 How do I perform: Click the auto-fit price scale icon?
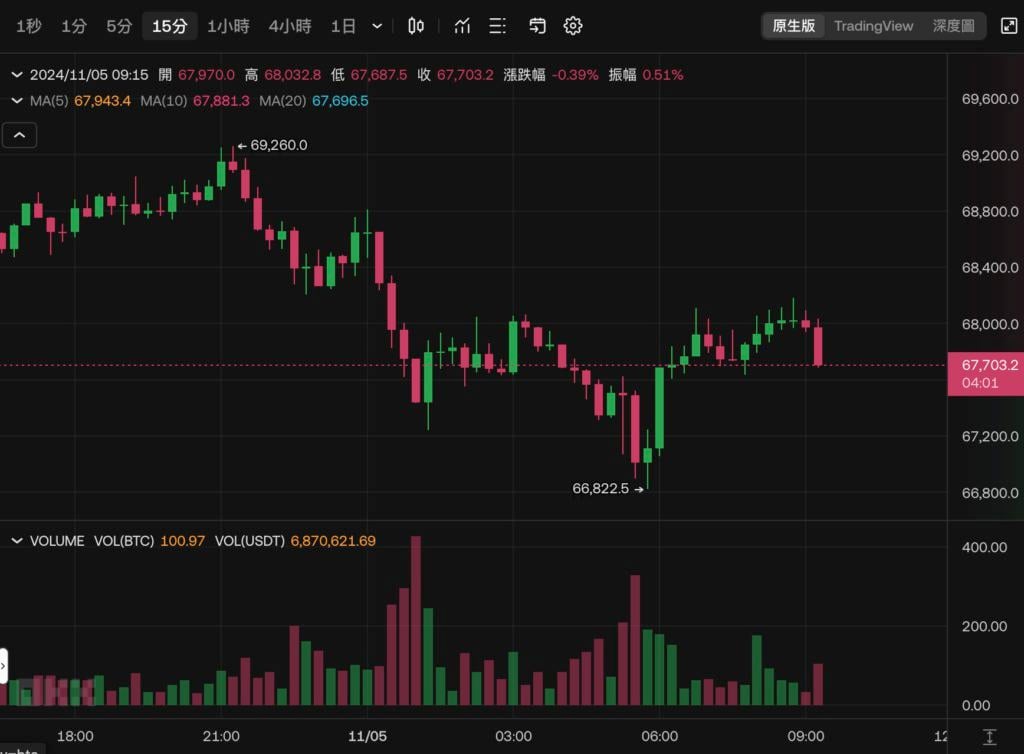pyautogui.click(x=989, y=737)
